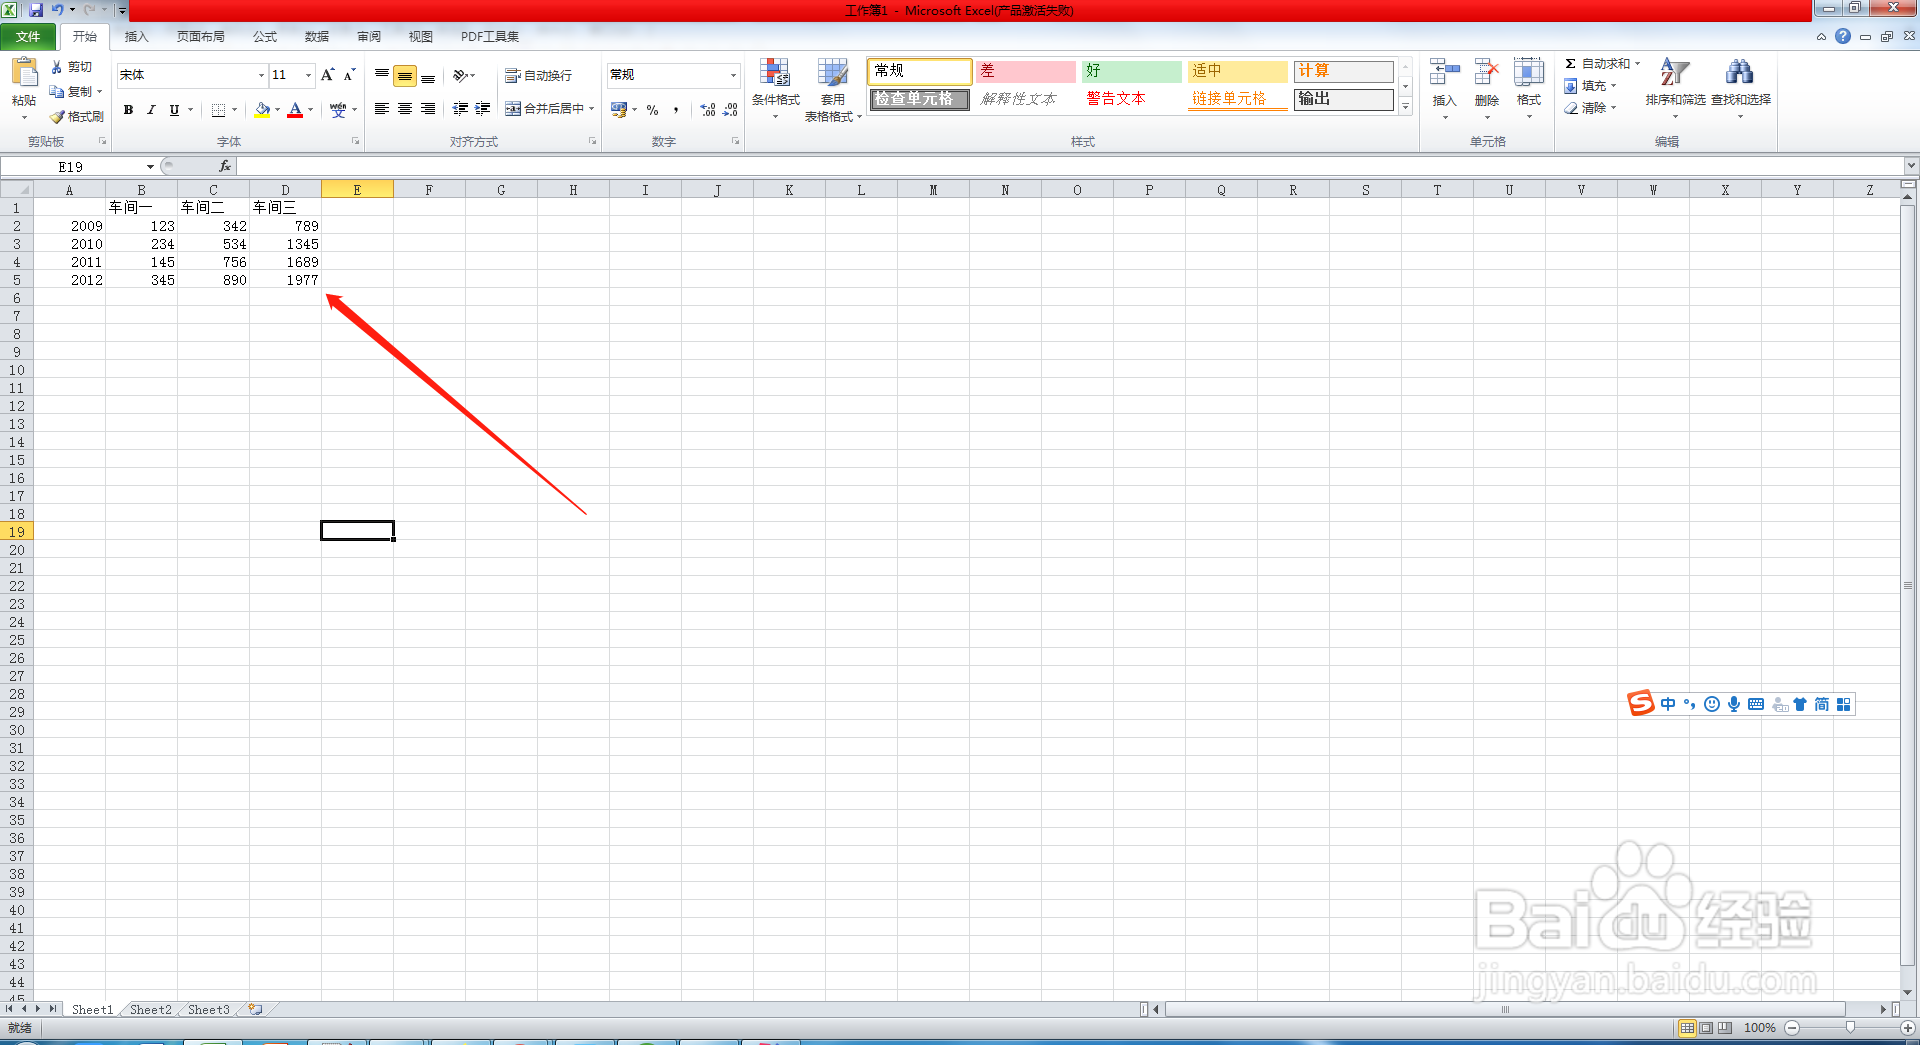The width and height of the screenshot is (1920, 1045).
Task: Toggle Bold formatting
Action: pyautogui.click(x=128, y=110)
